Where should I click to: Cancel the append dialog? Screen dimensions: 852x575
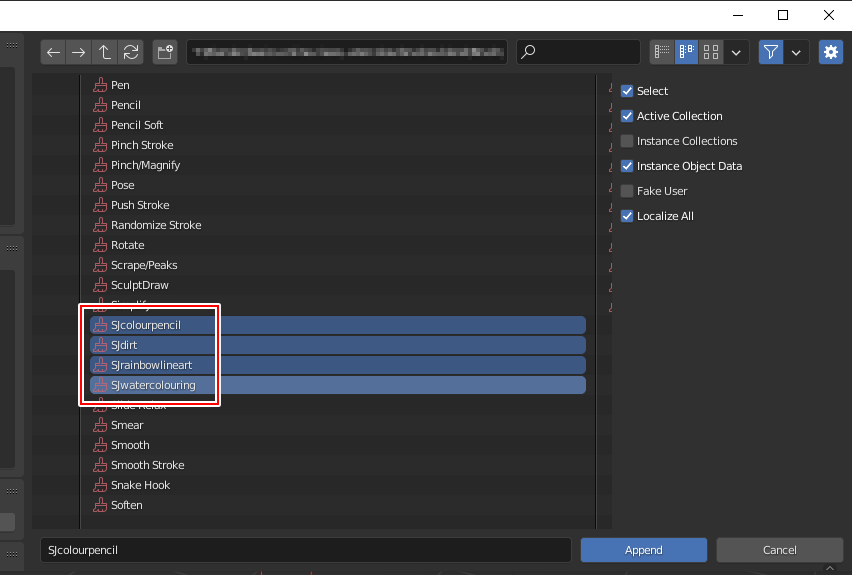[779, 550]
